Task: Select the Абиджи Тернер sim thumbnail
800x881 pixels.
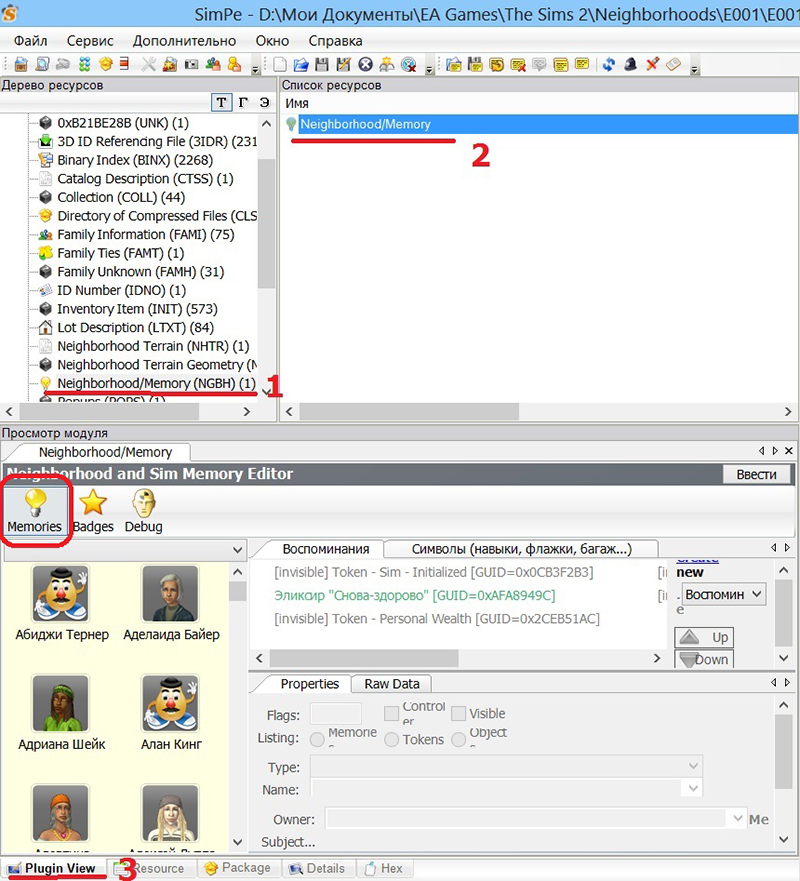Action: [x=61, y=593]
